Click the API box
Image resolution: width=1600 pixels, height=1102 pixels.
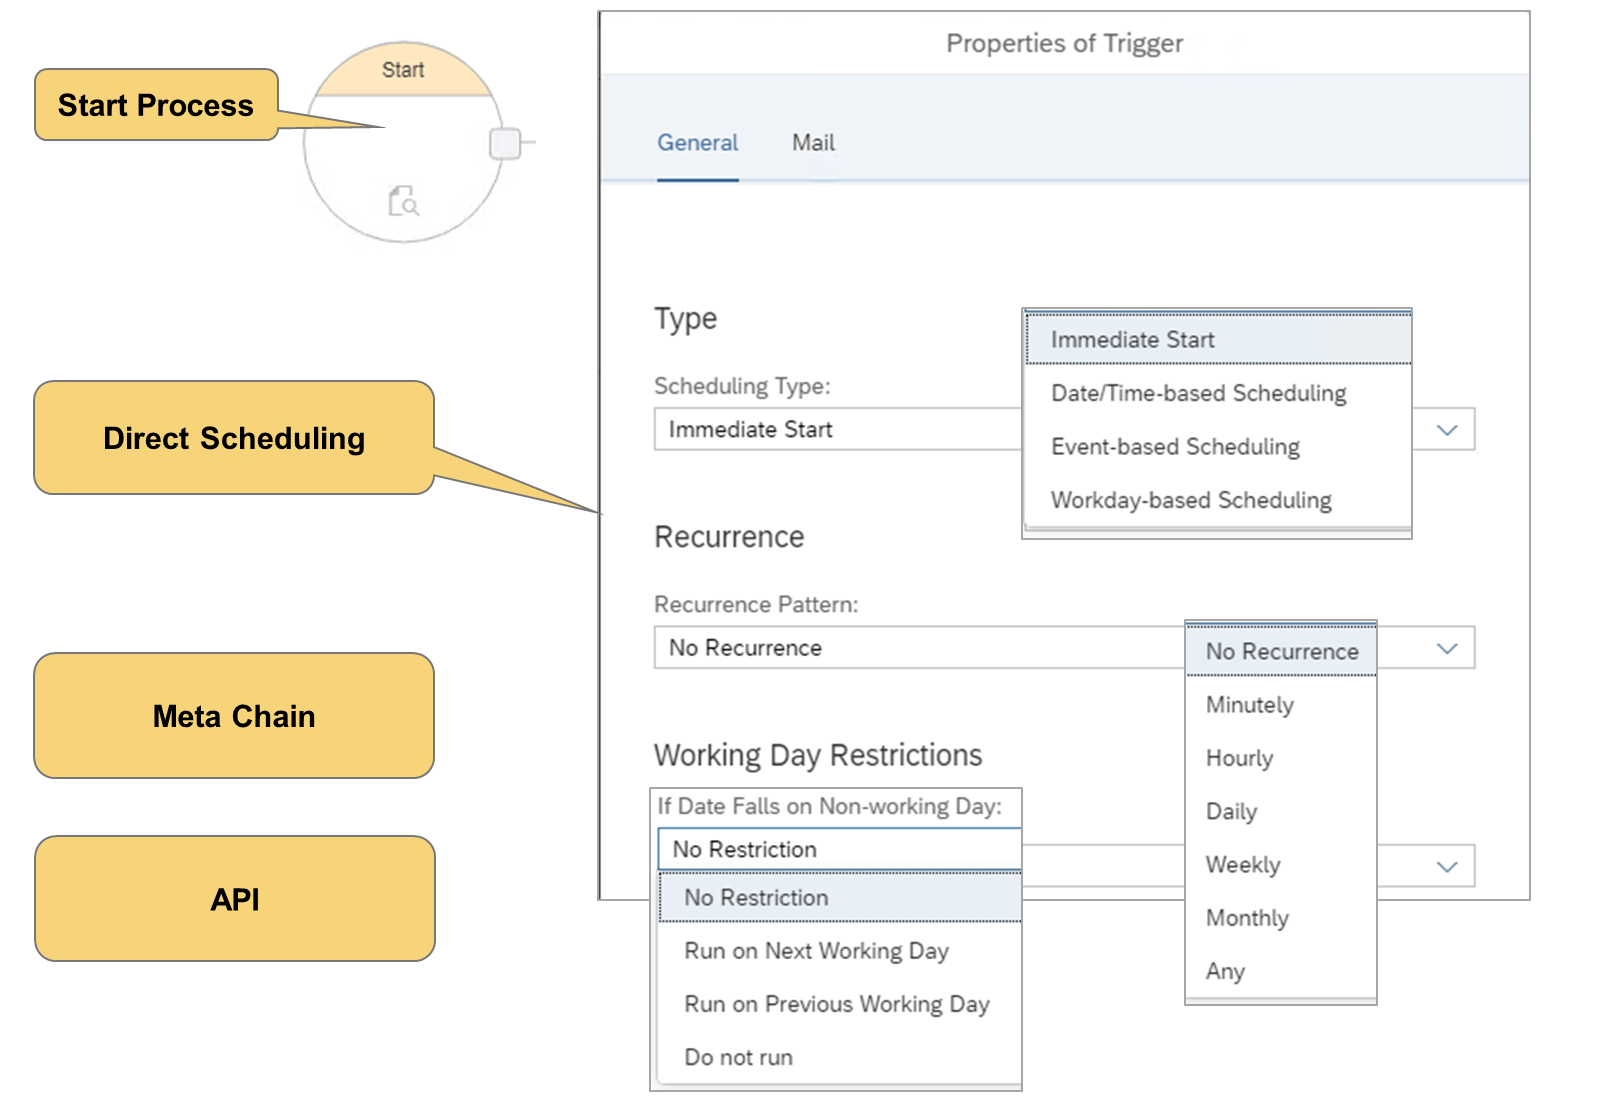point(234,899)
